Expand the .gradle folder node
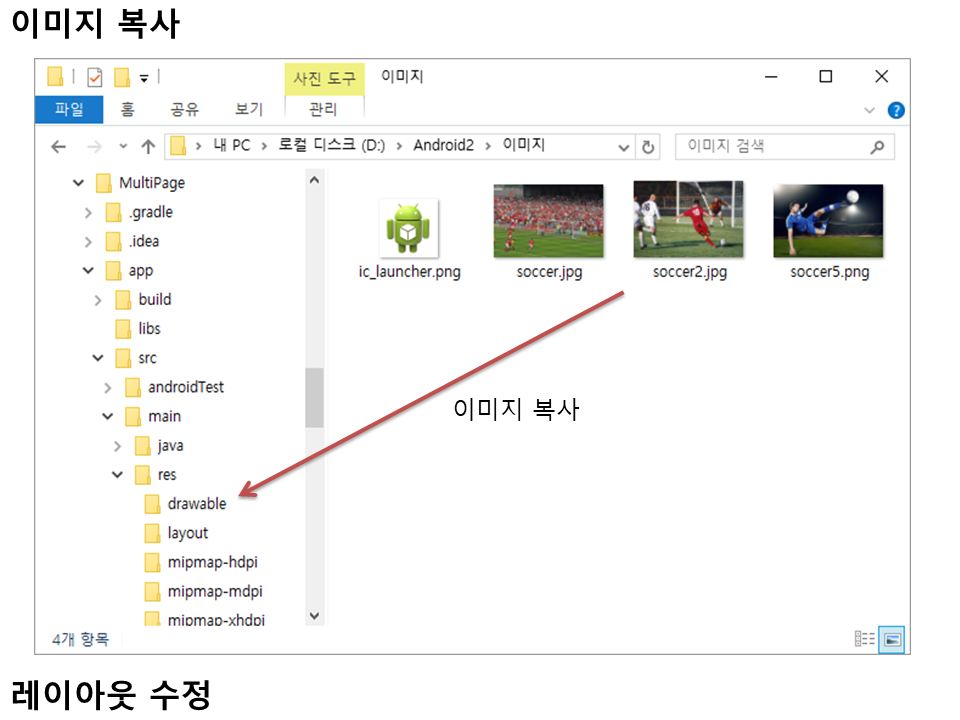The image size is (960, 720). pos(89,212)
